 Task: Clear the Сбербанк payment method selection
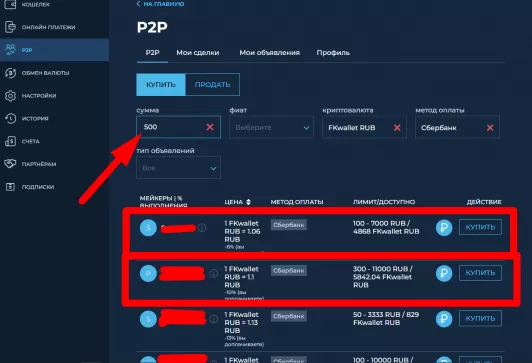[490, 128]
